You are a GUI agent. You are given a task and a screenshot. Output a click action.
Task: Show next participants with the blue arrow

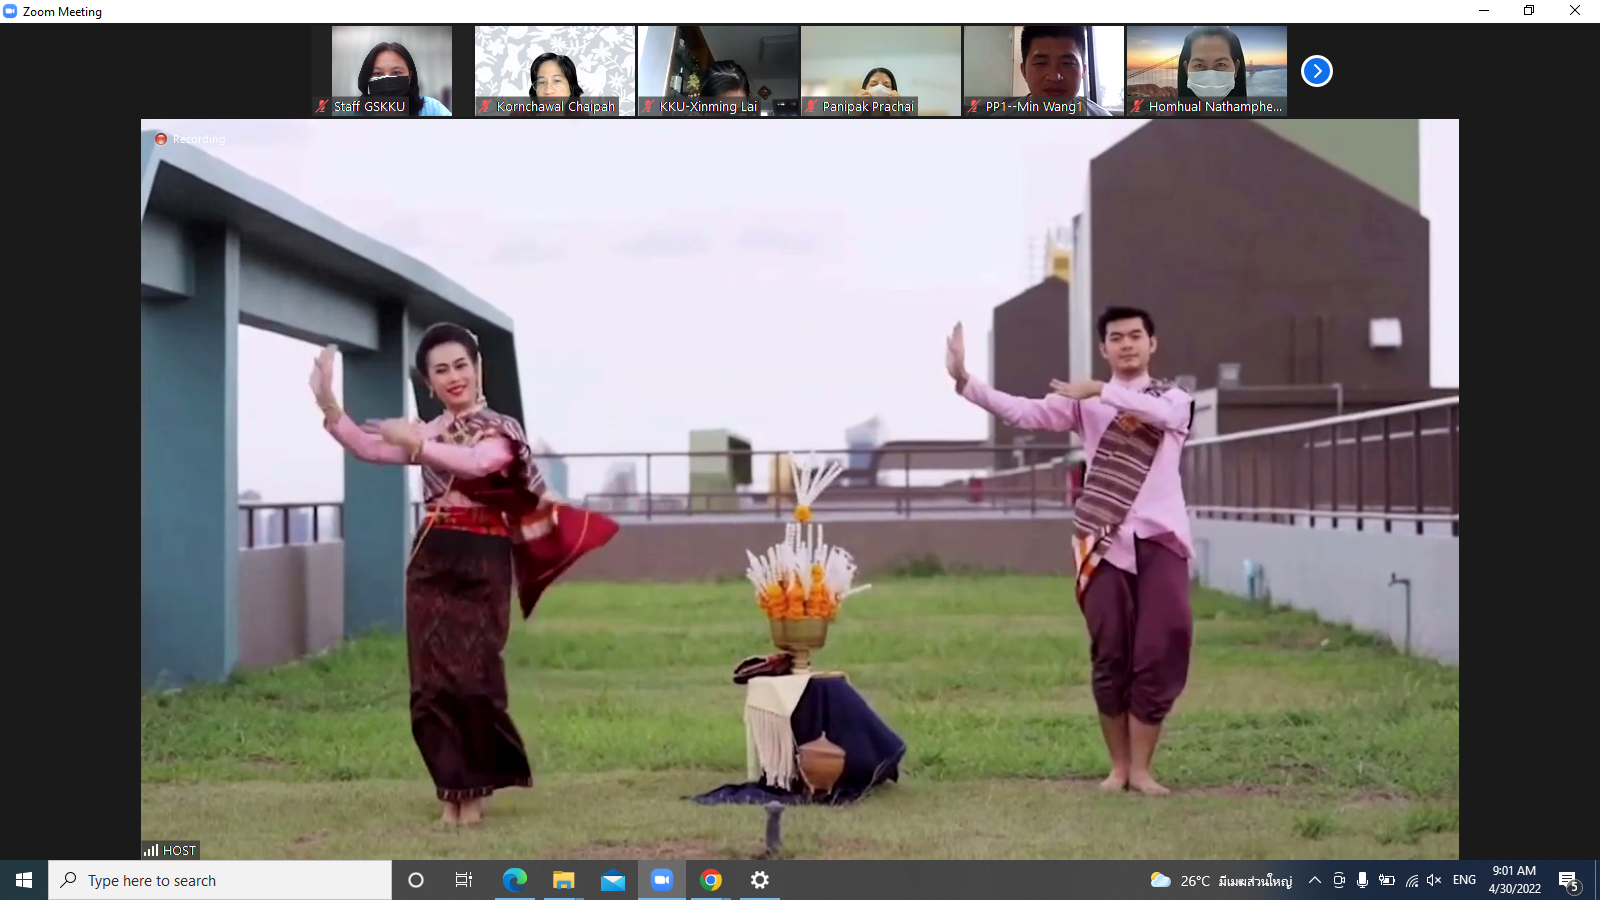pos(1316,71)
